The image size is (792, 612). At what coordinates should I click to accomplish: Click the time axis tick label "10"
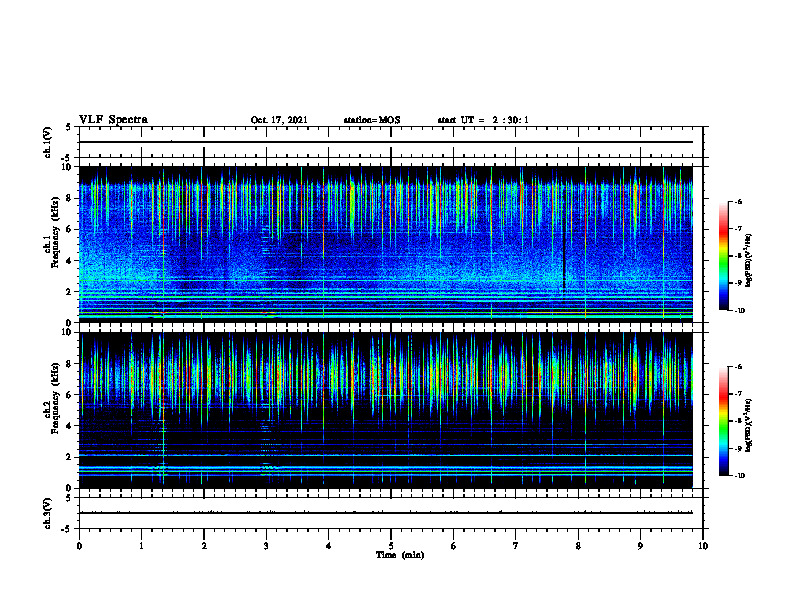click(x=703, y=546)
